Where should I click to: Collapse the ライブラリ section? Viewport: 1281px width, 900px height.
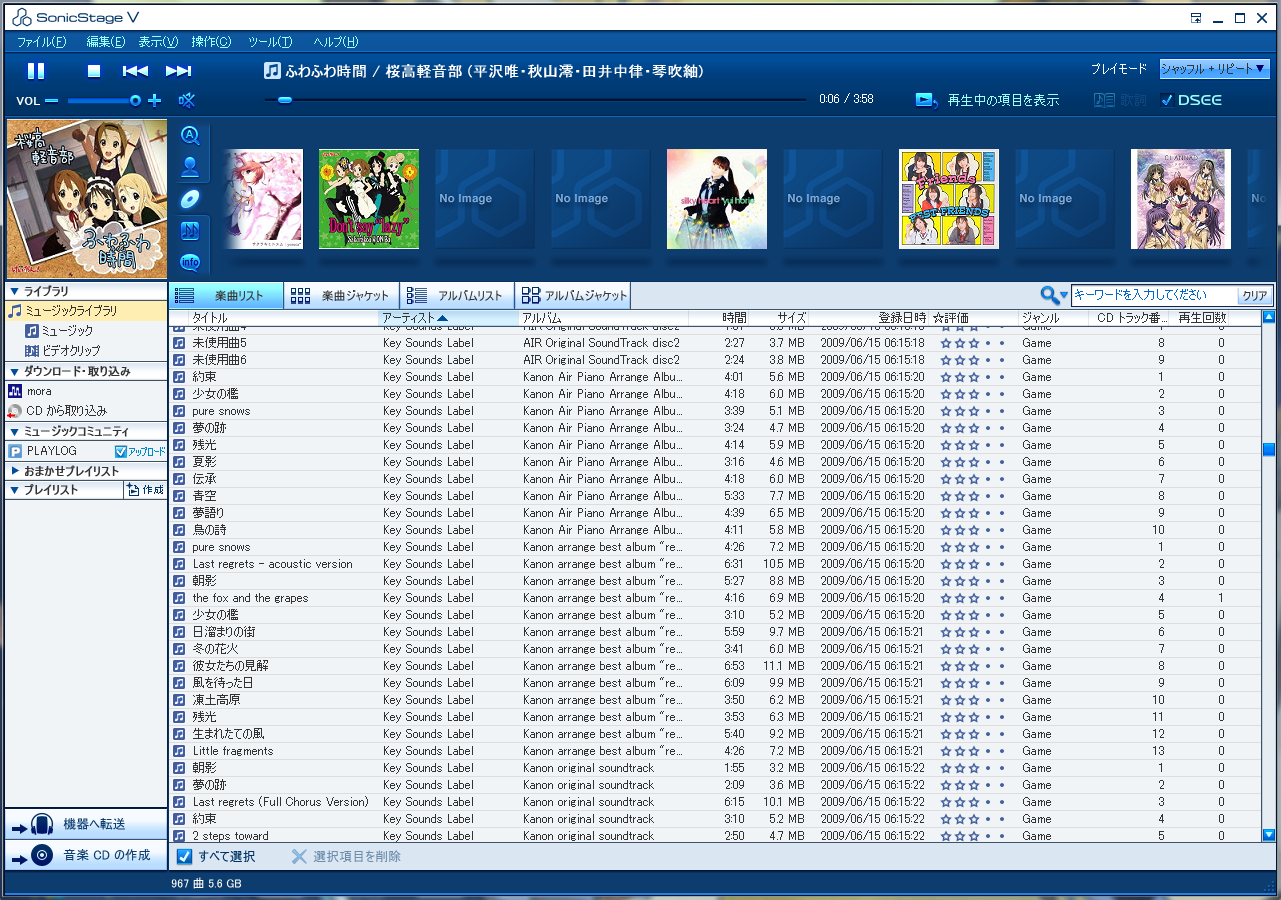click(14, 291)
